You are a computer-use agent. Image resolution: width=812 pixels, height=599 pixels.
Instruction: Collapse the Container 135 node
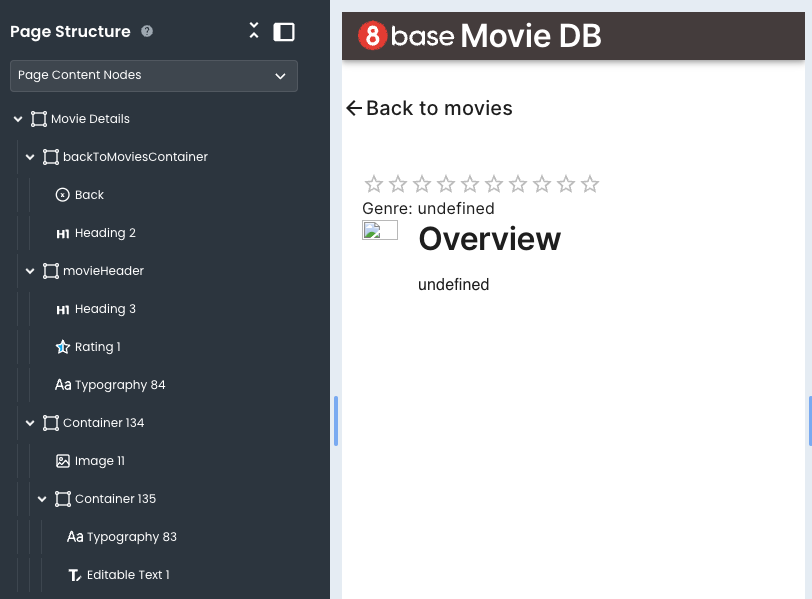(x=42, y=499)
